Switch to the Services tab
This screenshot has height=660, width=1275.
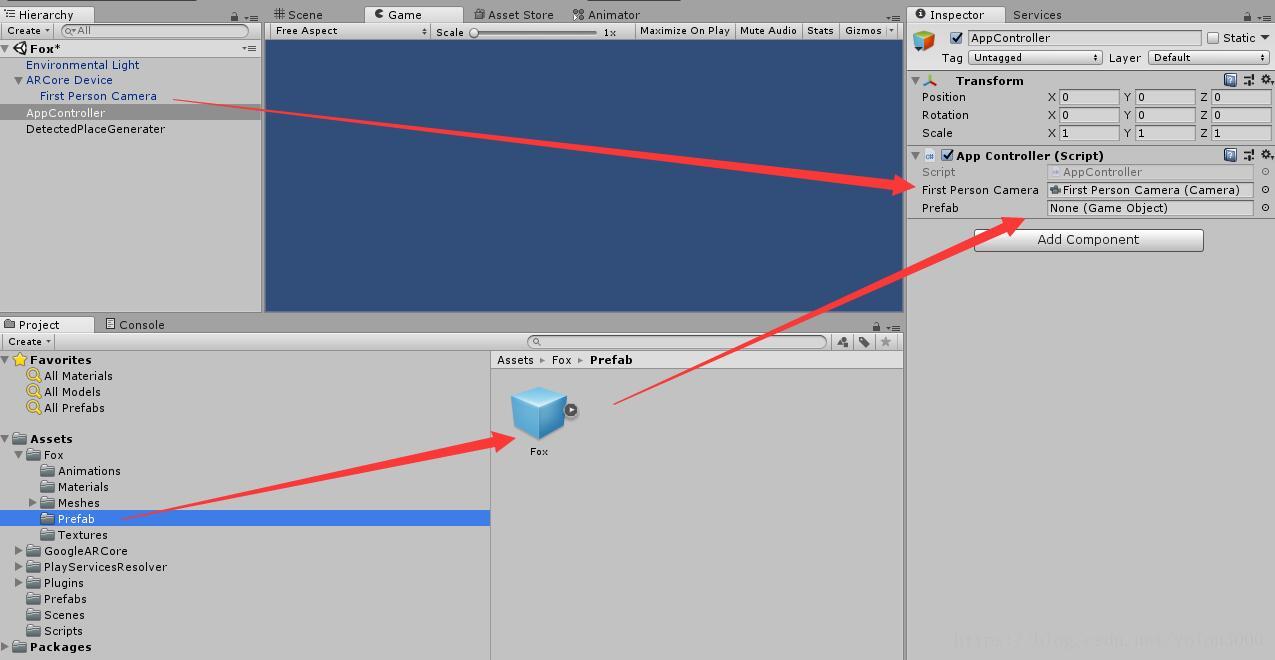pyautogui.click(x=1037, y=15)
